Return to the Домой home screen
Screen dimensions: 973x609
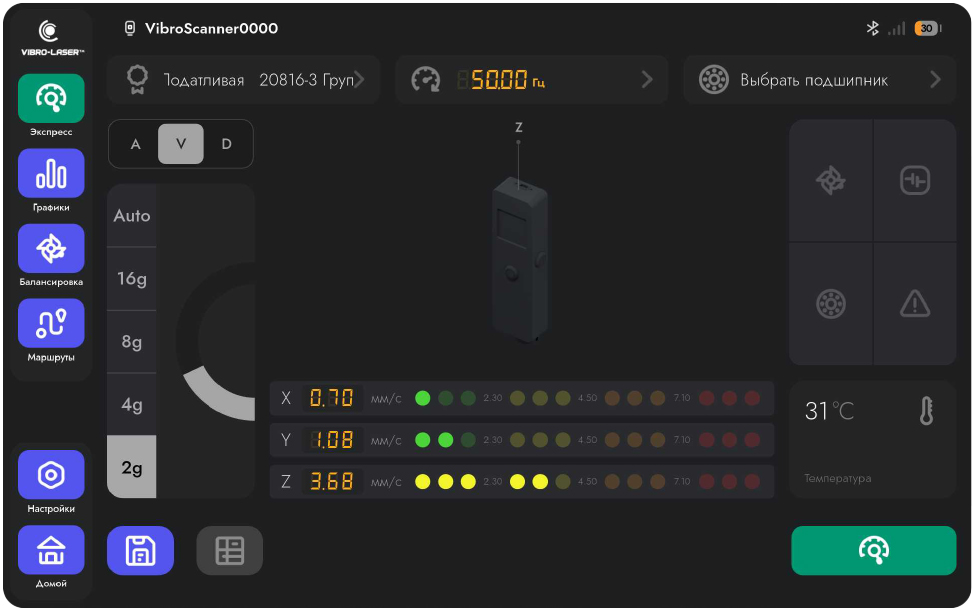point(51,550)
